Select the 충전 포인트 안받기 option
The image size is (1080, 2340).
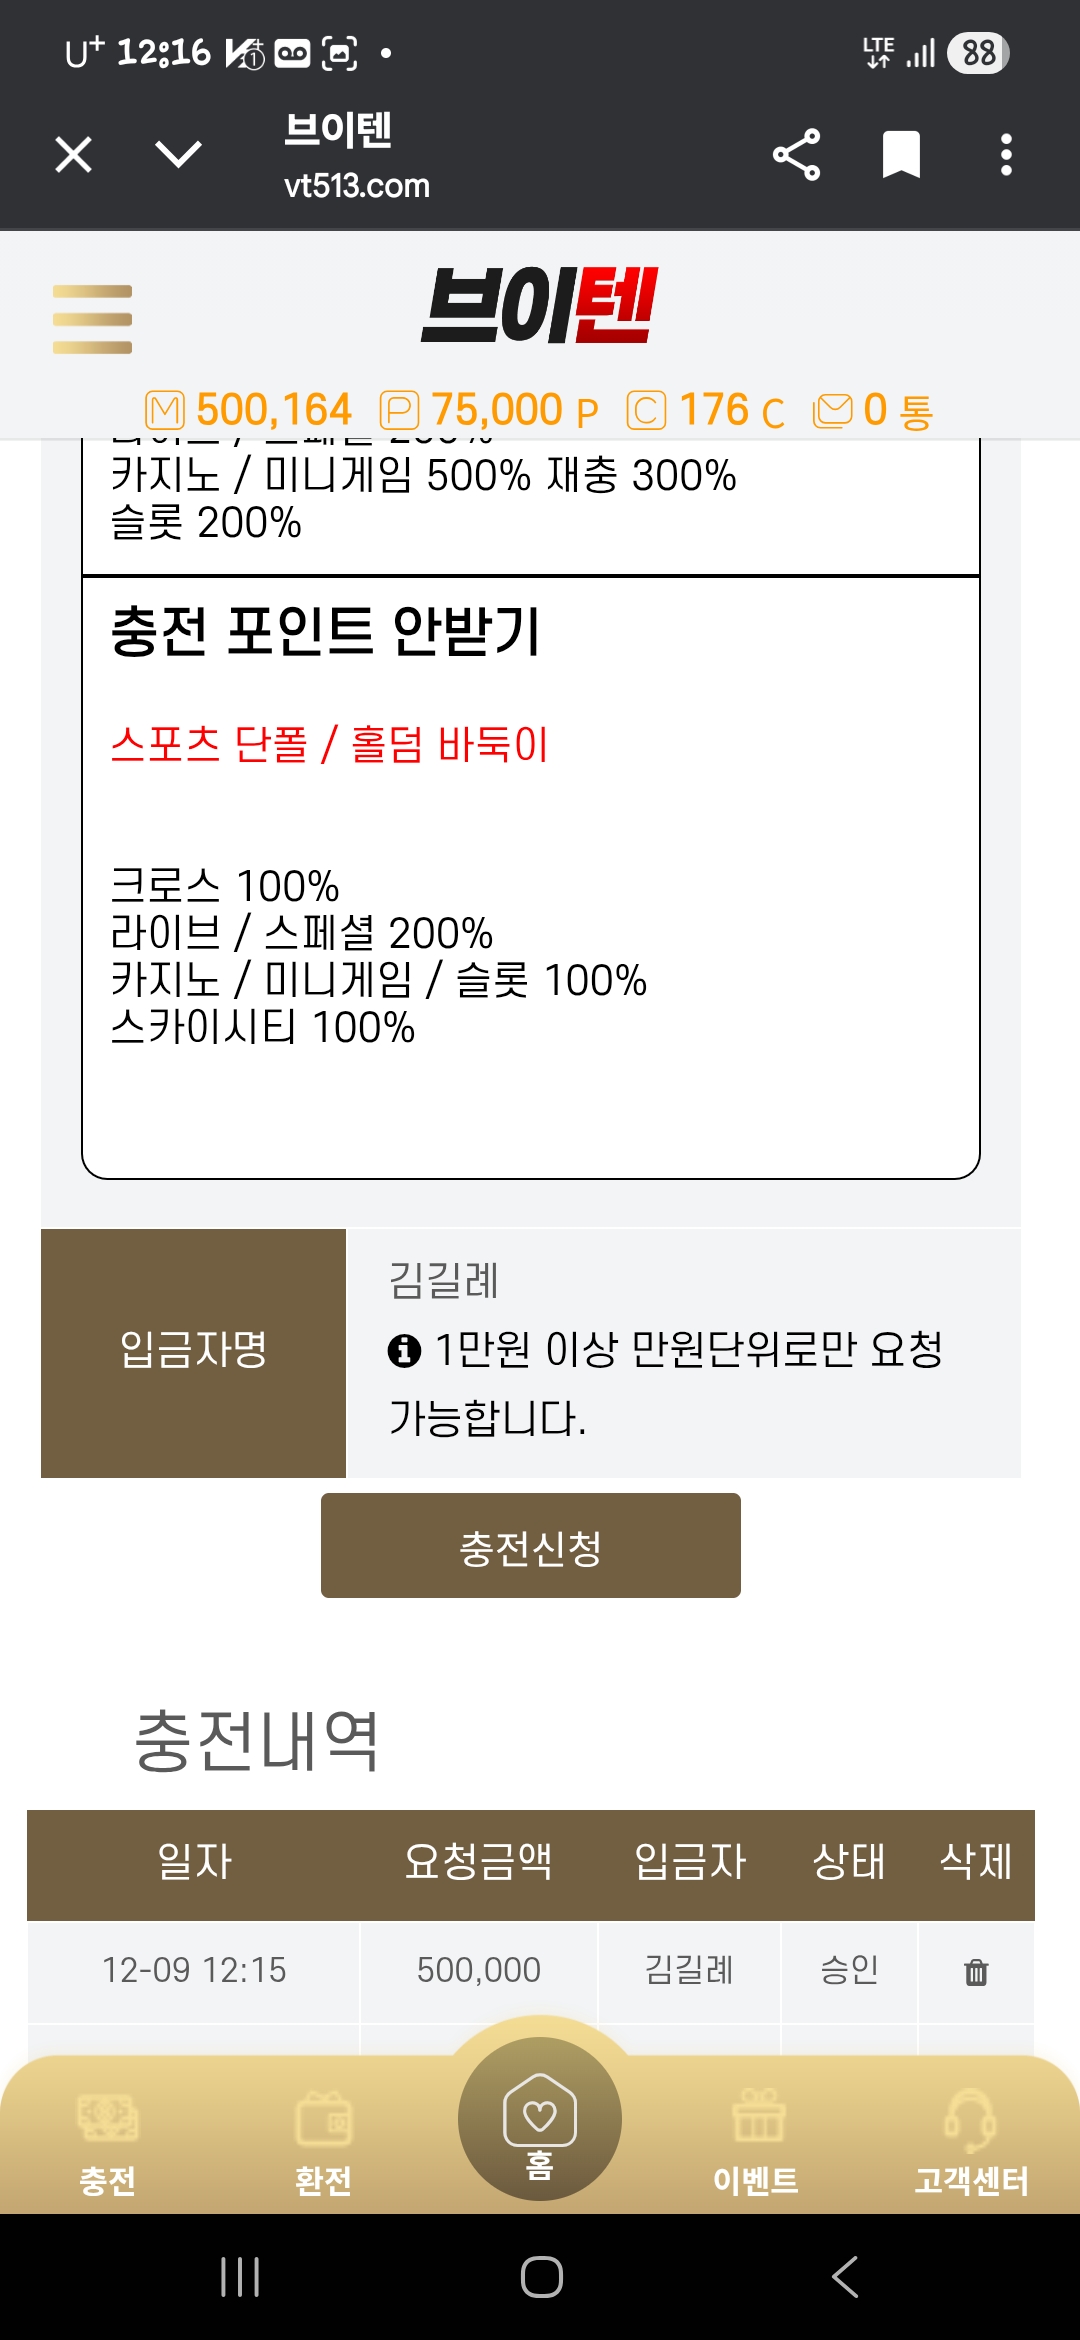pyautogui.click(x=326, y=632)
